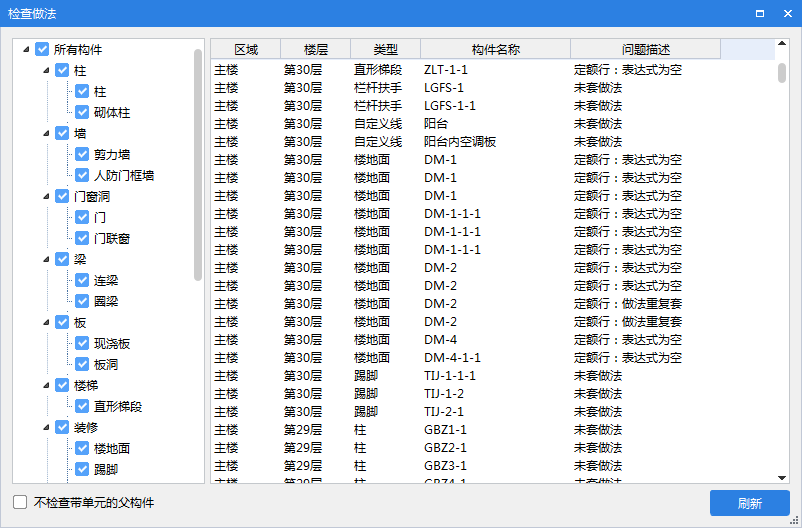Toggle the 板洞 checkbox
802x528 pixels.
(x=82, y=364)
